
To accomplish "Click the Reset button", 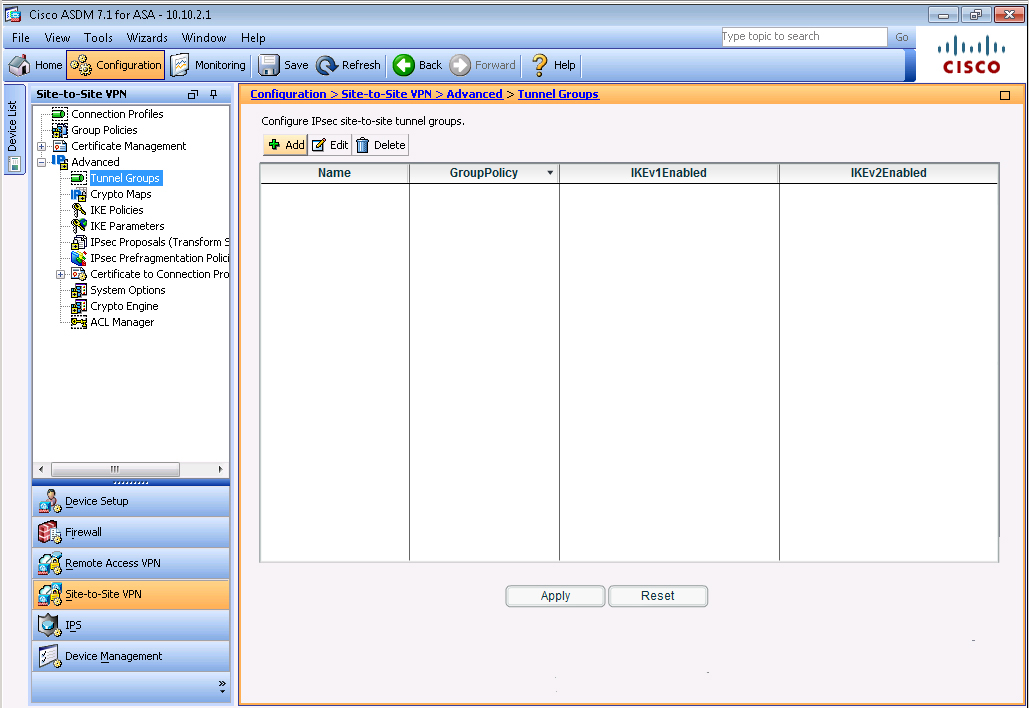I will (658, 596).
